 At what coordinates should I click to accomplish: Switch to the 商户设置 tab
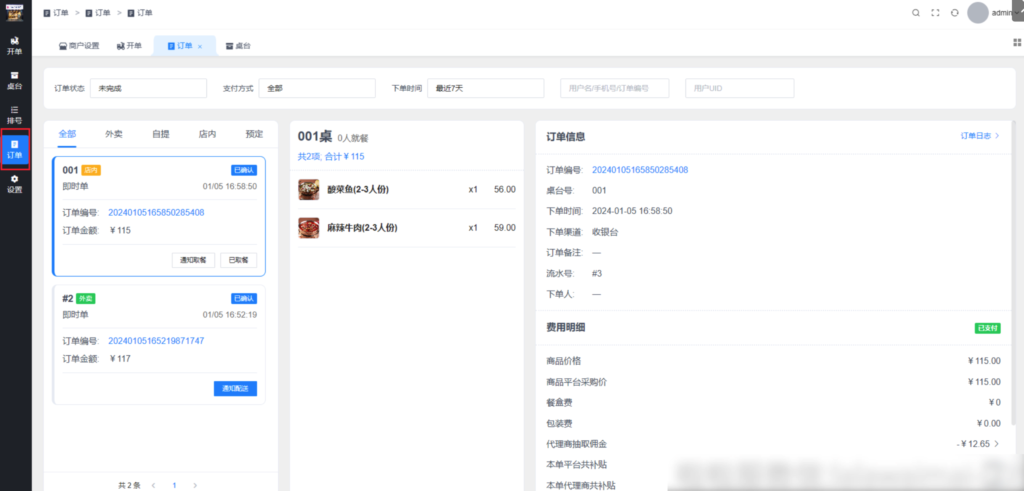(79, 46)
